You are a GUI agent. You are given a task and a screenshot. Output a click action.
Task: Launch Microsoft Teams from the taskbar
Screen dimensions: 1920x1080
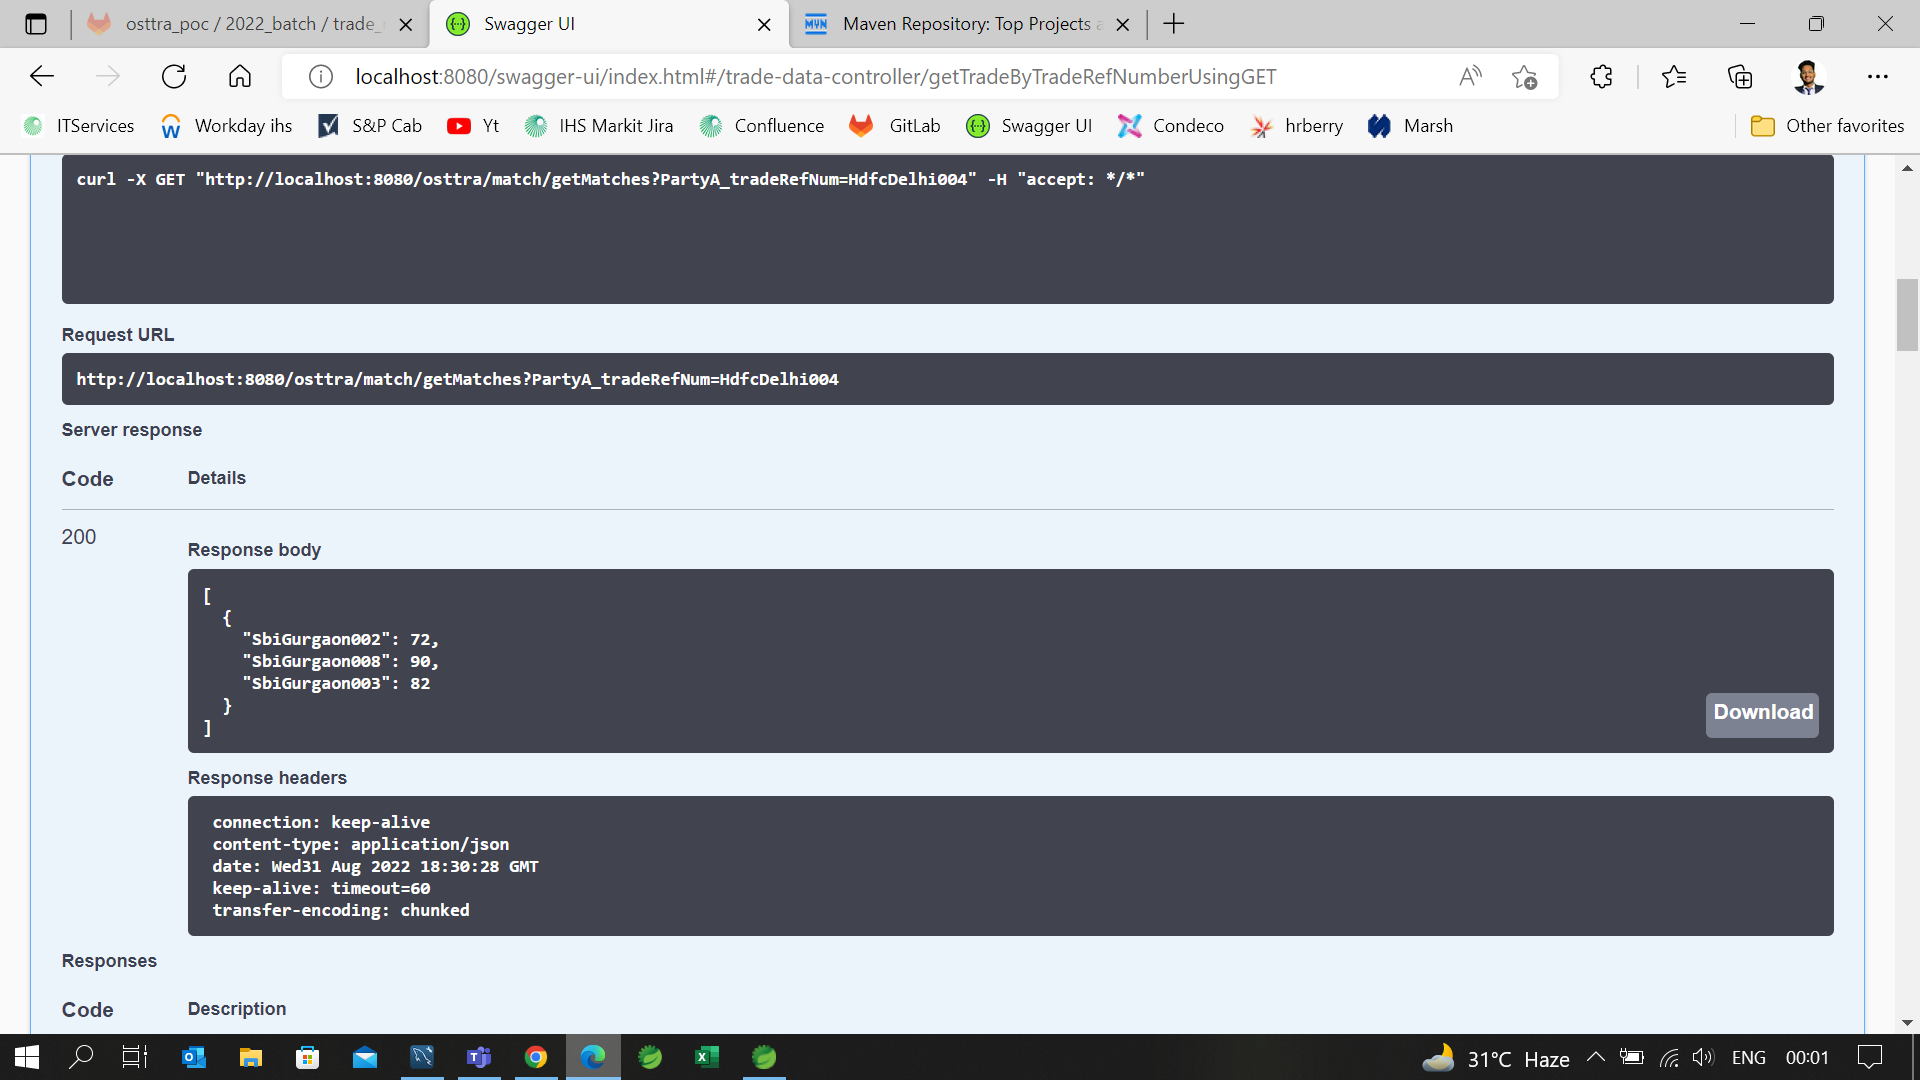(479, 1057)
